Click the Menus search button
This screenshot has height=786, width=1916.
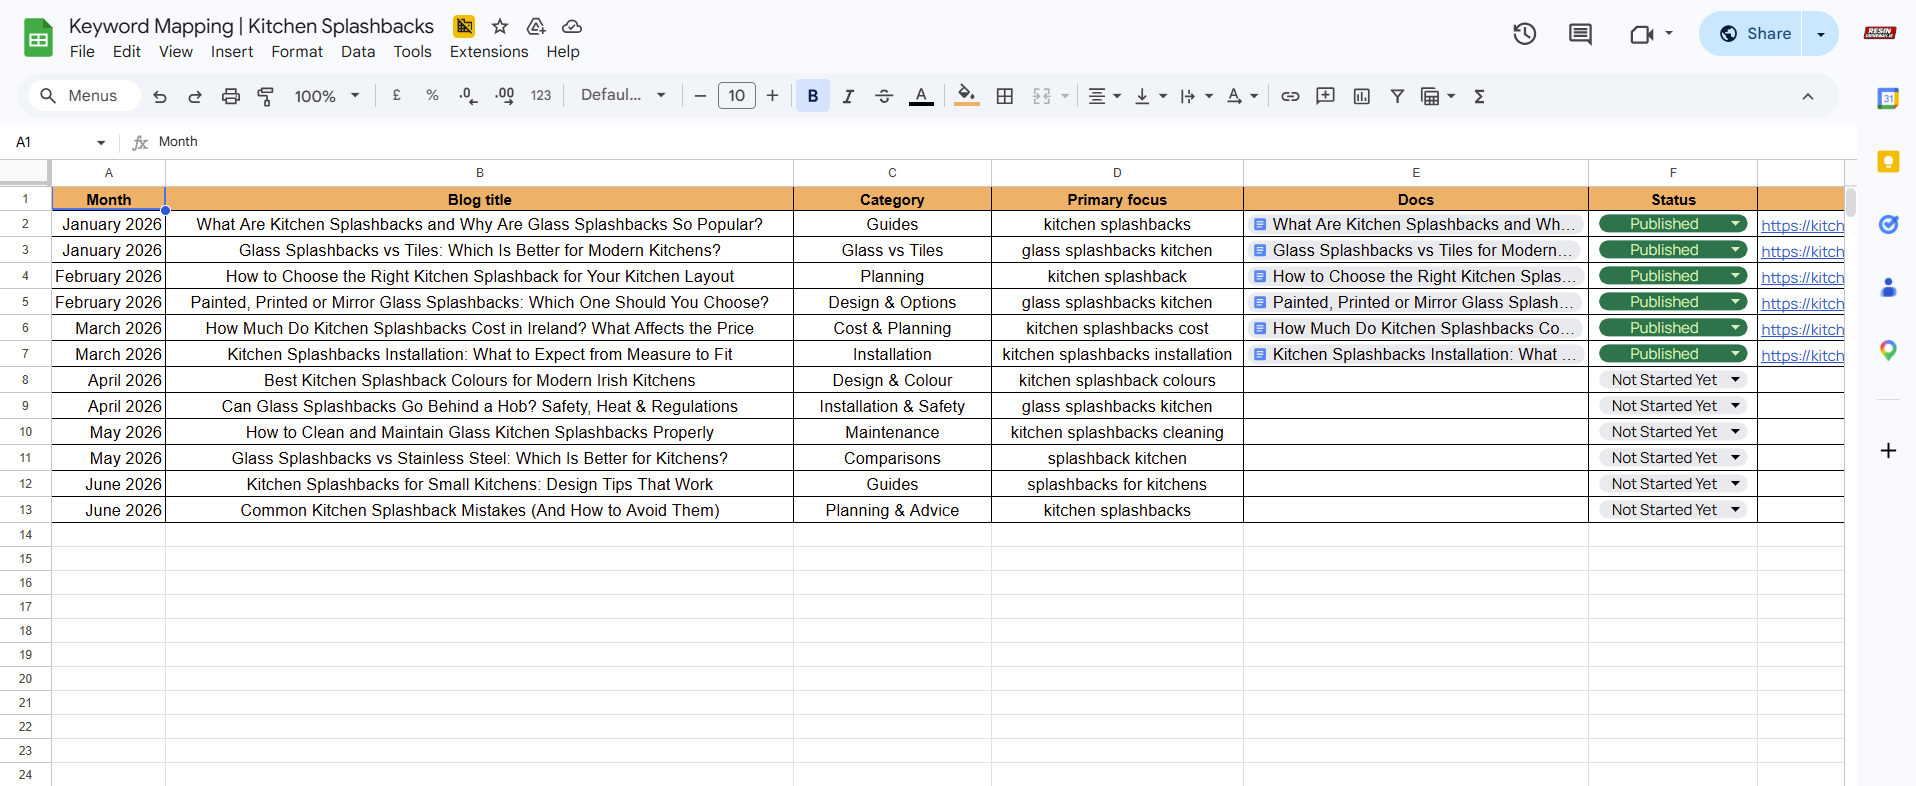[83, 96]
